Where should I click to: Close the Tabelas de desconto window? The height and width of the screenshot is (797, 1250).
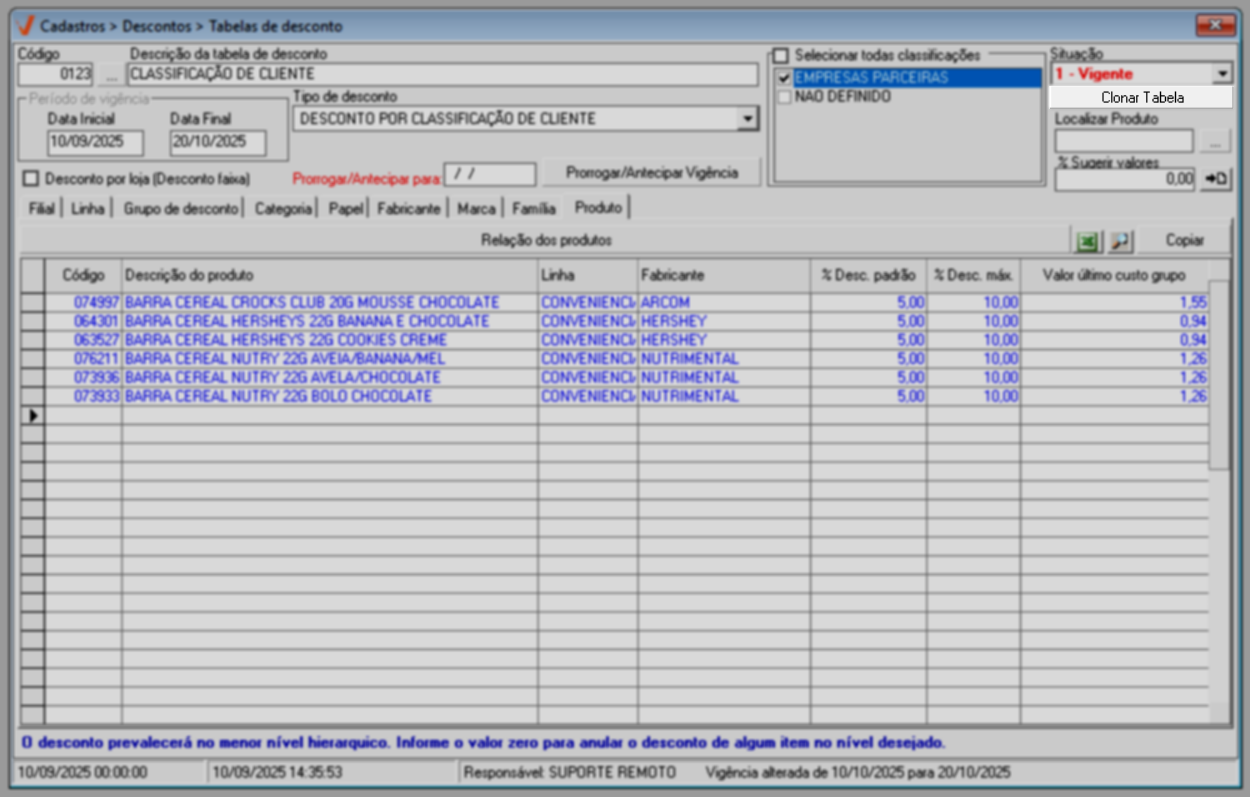(1216, 24)
